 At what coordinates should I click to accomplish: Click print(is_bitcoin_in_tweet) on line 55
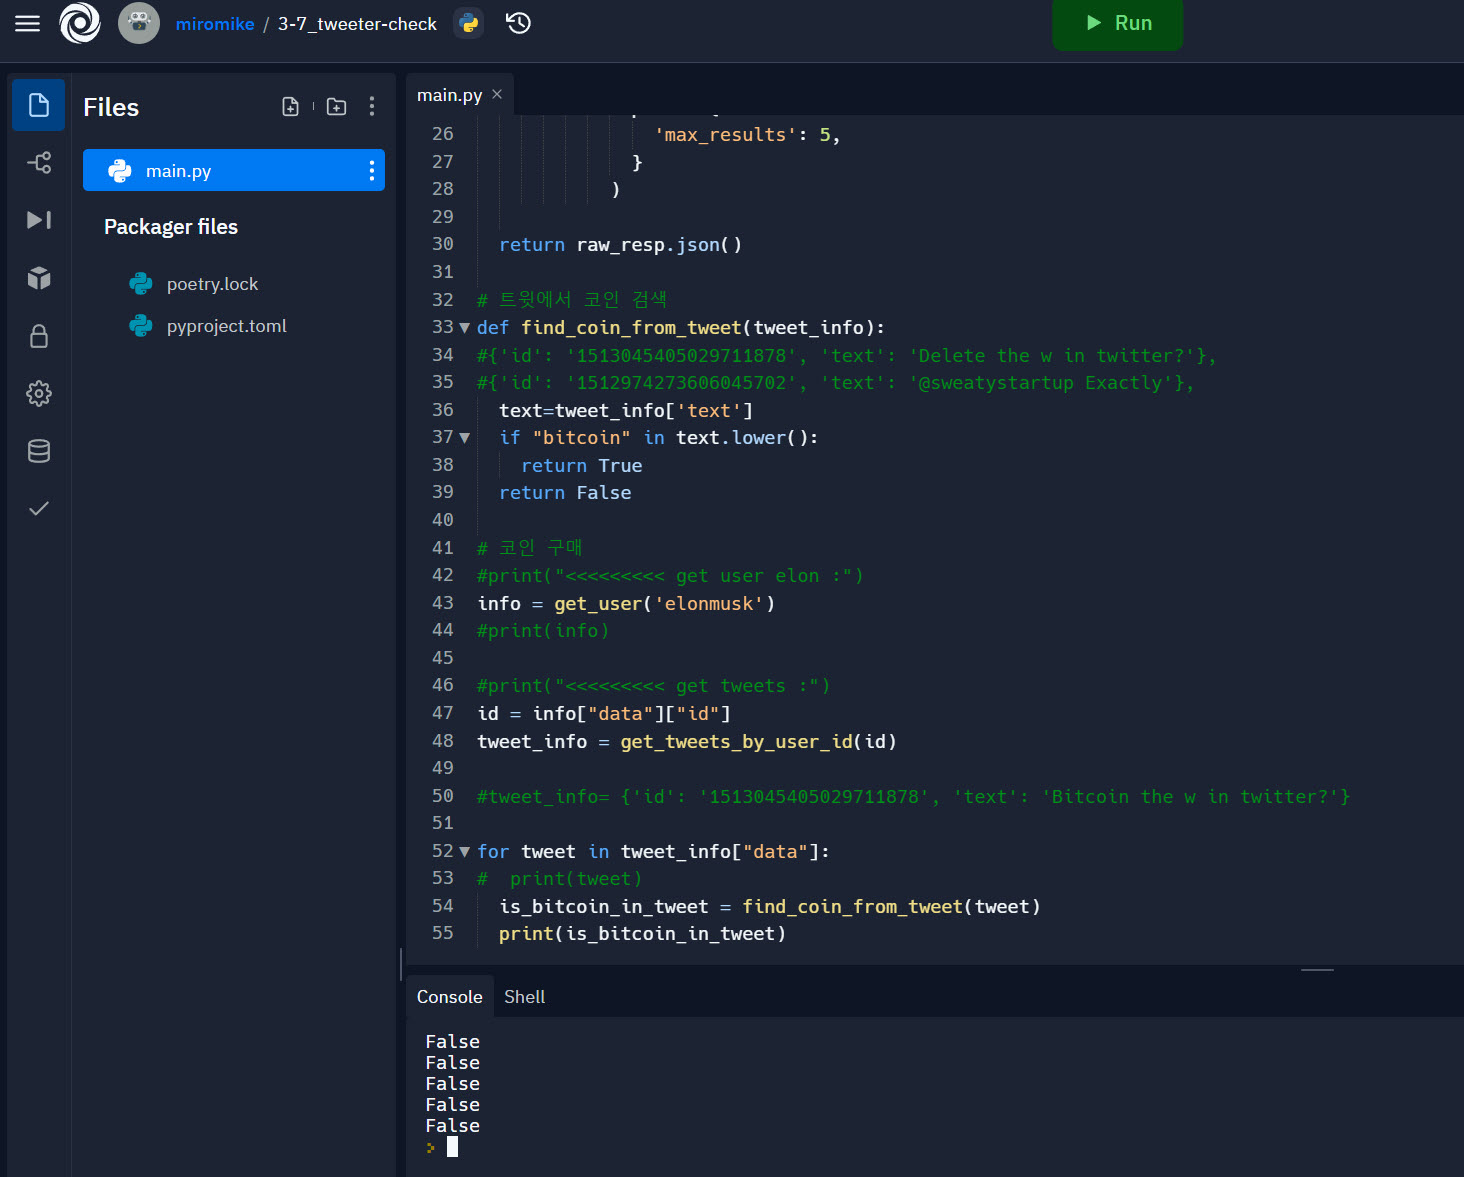[643, 934]
